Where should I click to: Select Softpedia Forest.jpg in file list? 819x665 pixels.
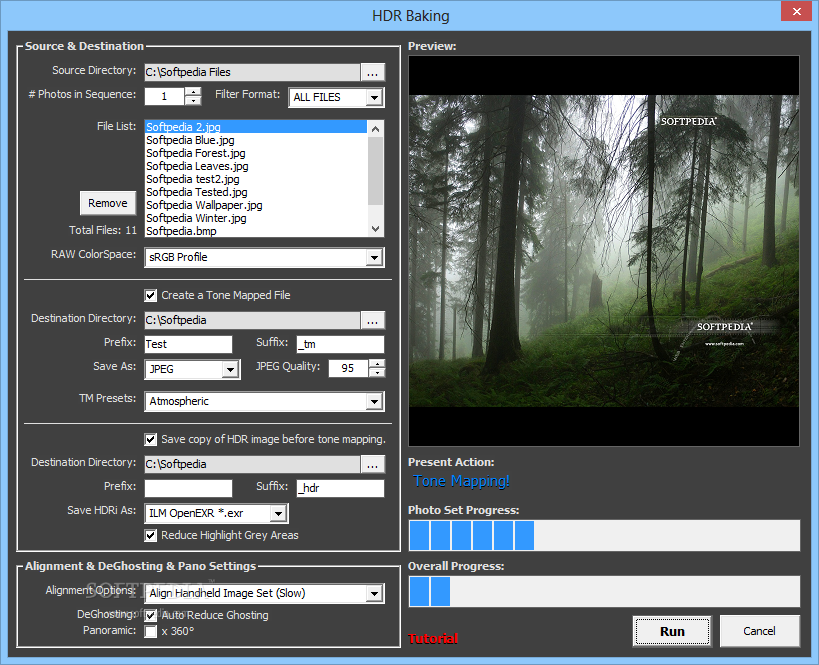[256, 153]
